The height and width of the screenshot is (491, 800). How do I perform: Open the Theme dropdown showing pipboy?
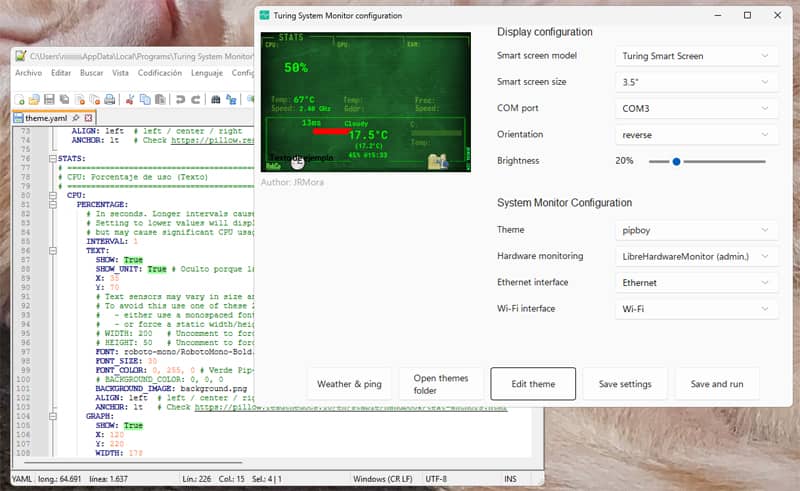pyautogui.click(x=696, y=230)
